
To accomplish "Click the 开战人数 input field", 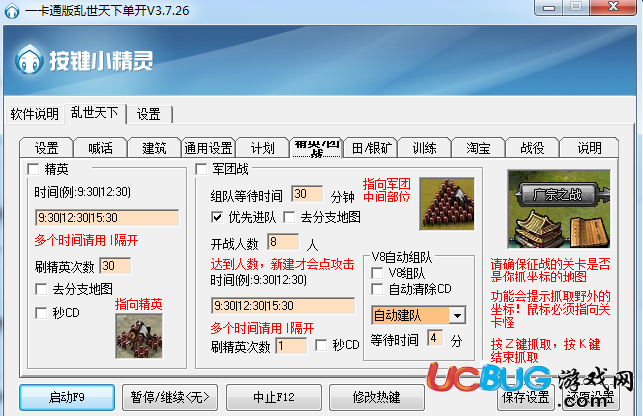I will point(283,242).
